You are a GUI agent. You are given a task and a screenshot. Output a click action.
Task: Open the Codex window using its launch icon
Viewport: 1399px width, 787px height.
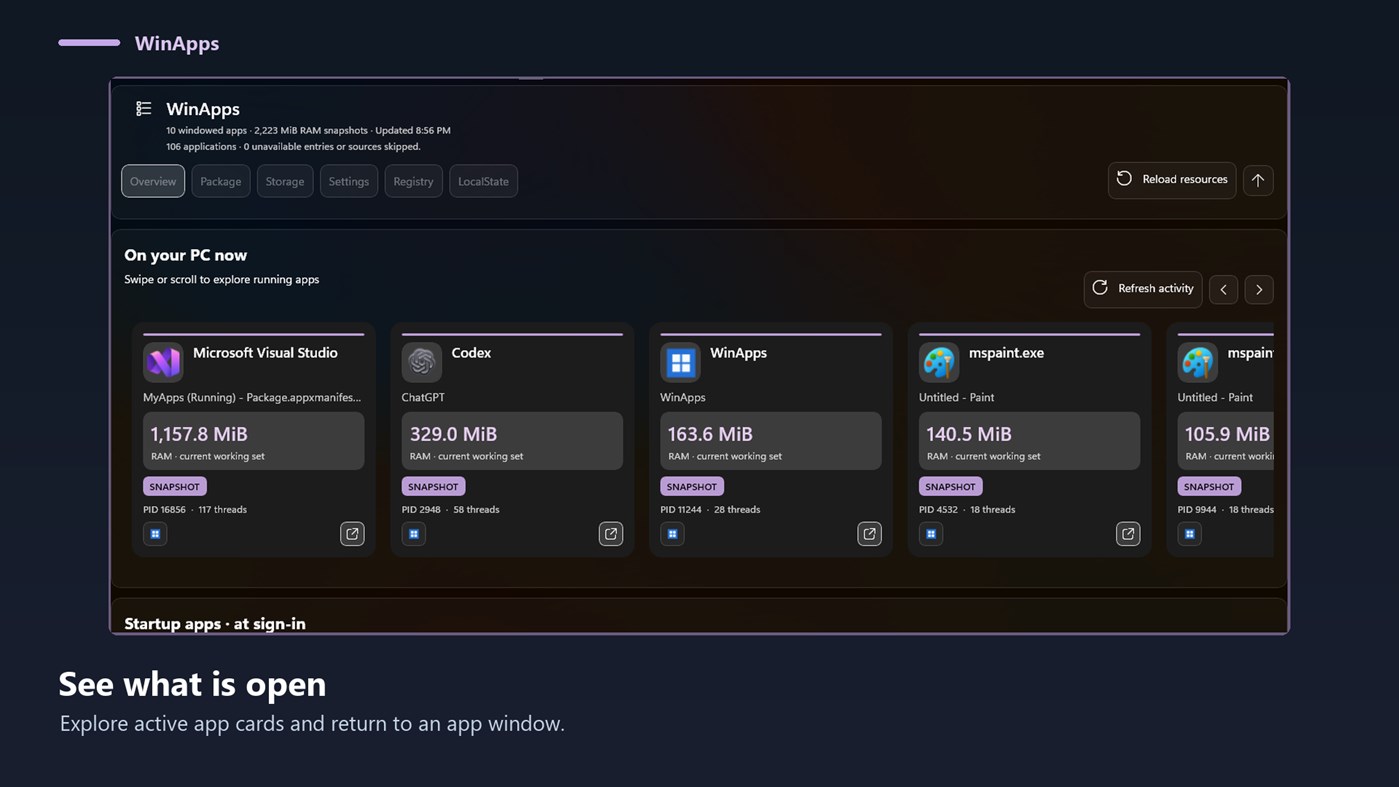[611, 534]
